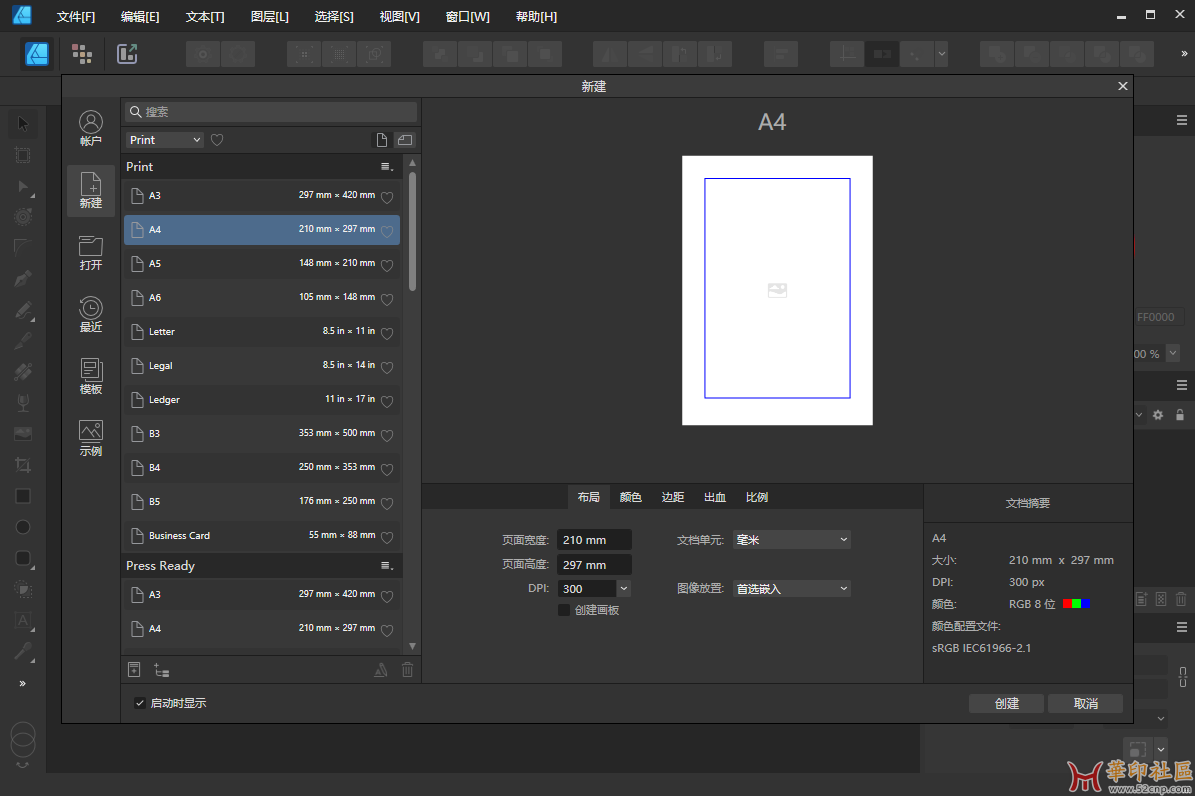The height and width of the screenshot is (796, 1195).
Task: Select the Crop tool in the toolbar
Action: point(23,465)
